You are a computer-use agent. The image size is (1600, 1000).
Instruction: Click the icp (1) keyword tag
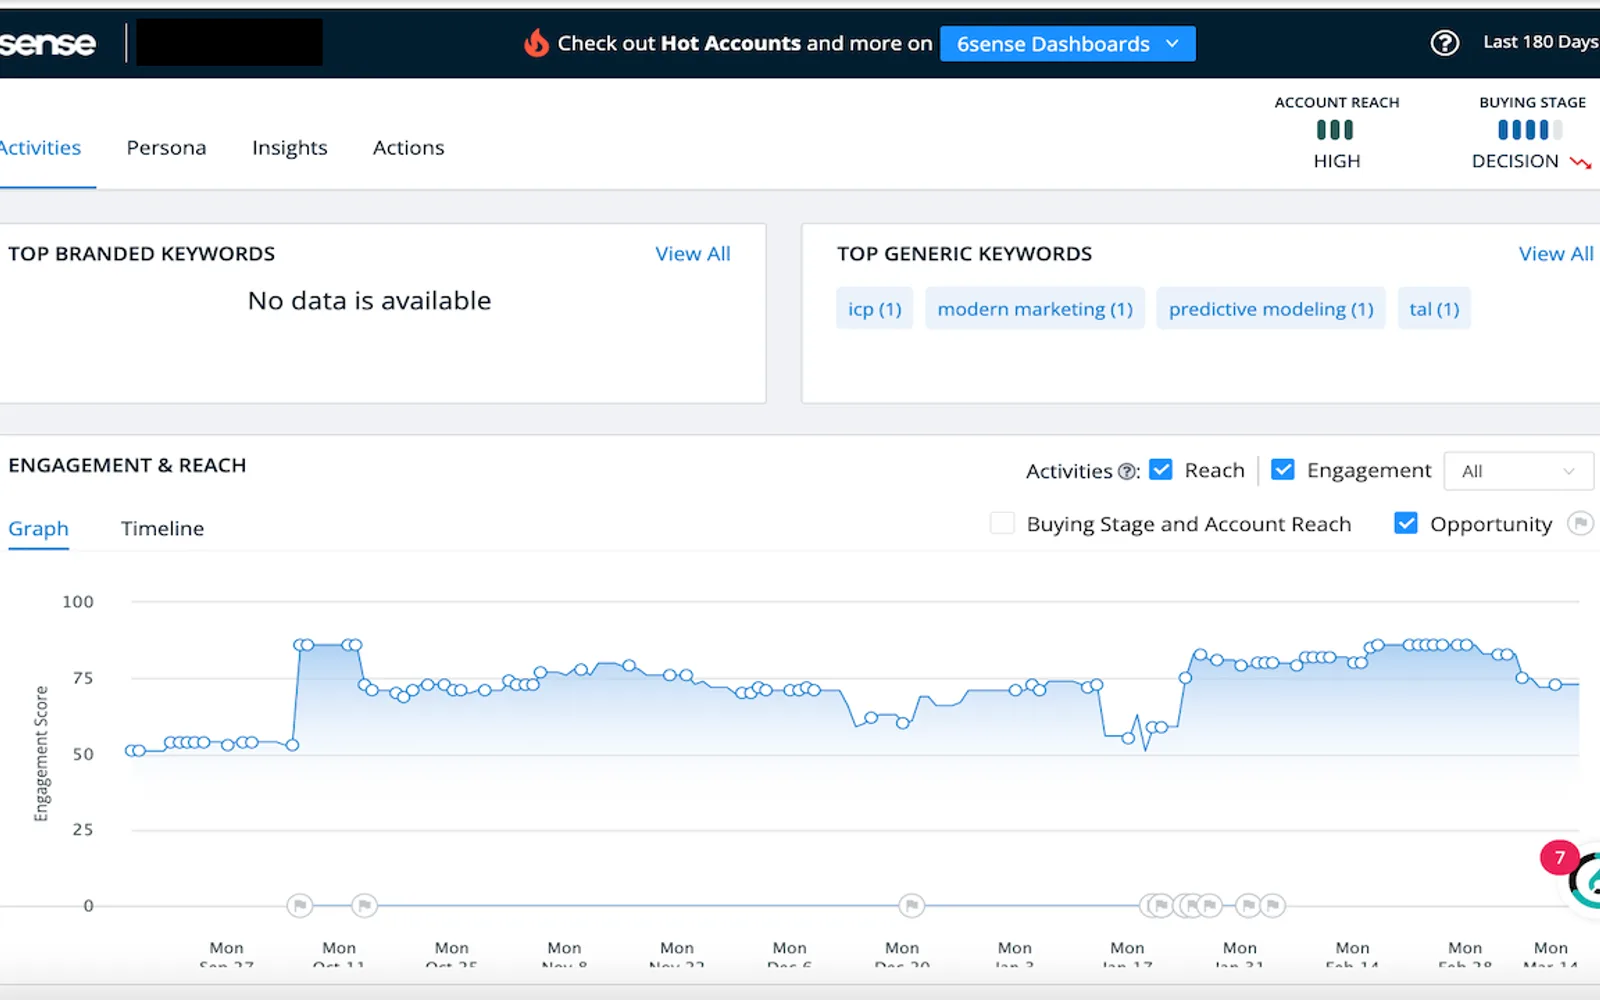coord(875,309)
